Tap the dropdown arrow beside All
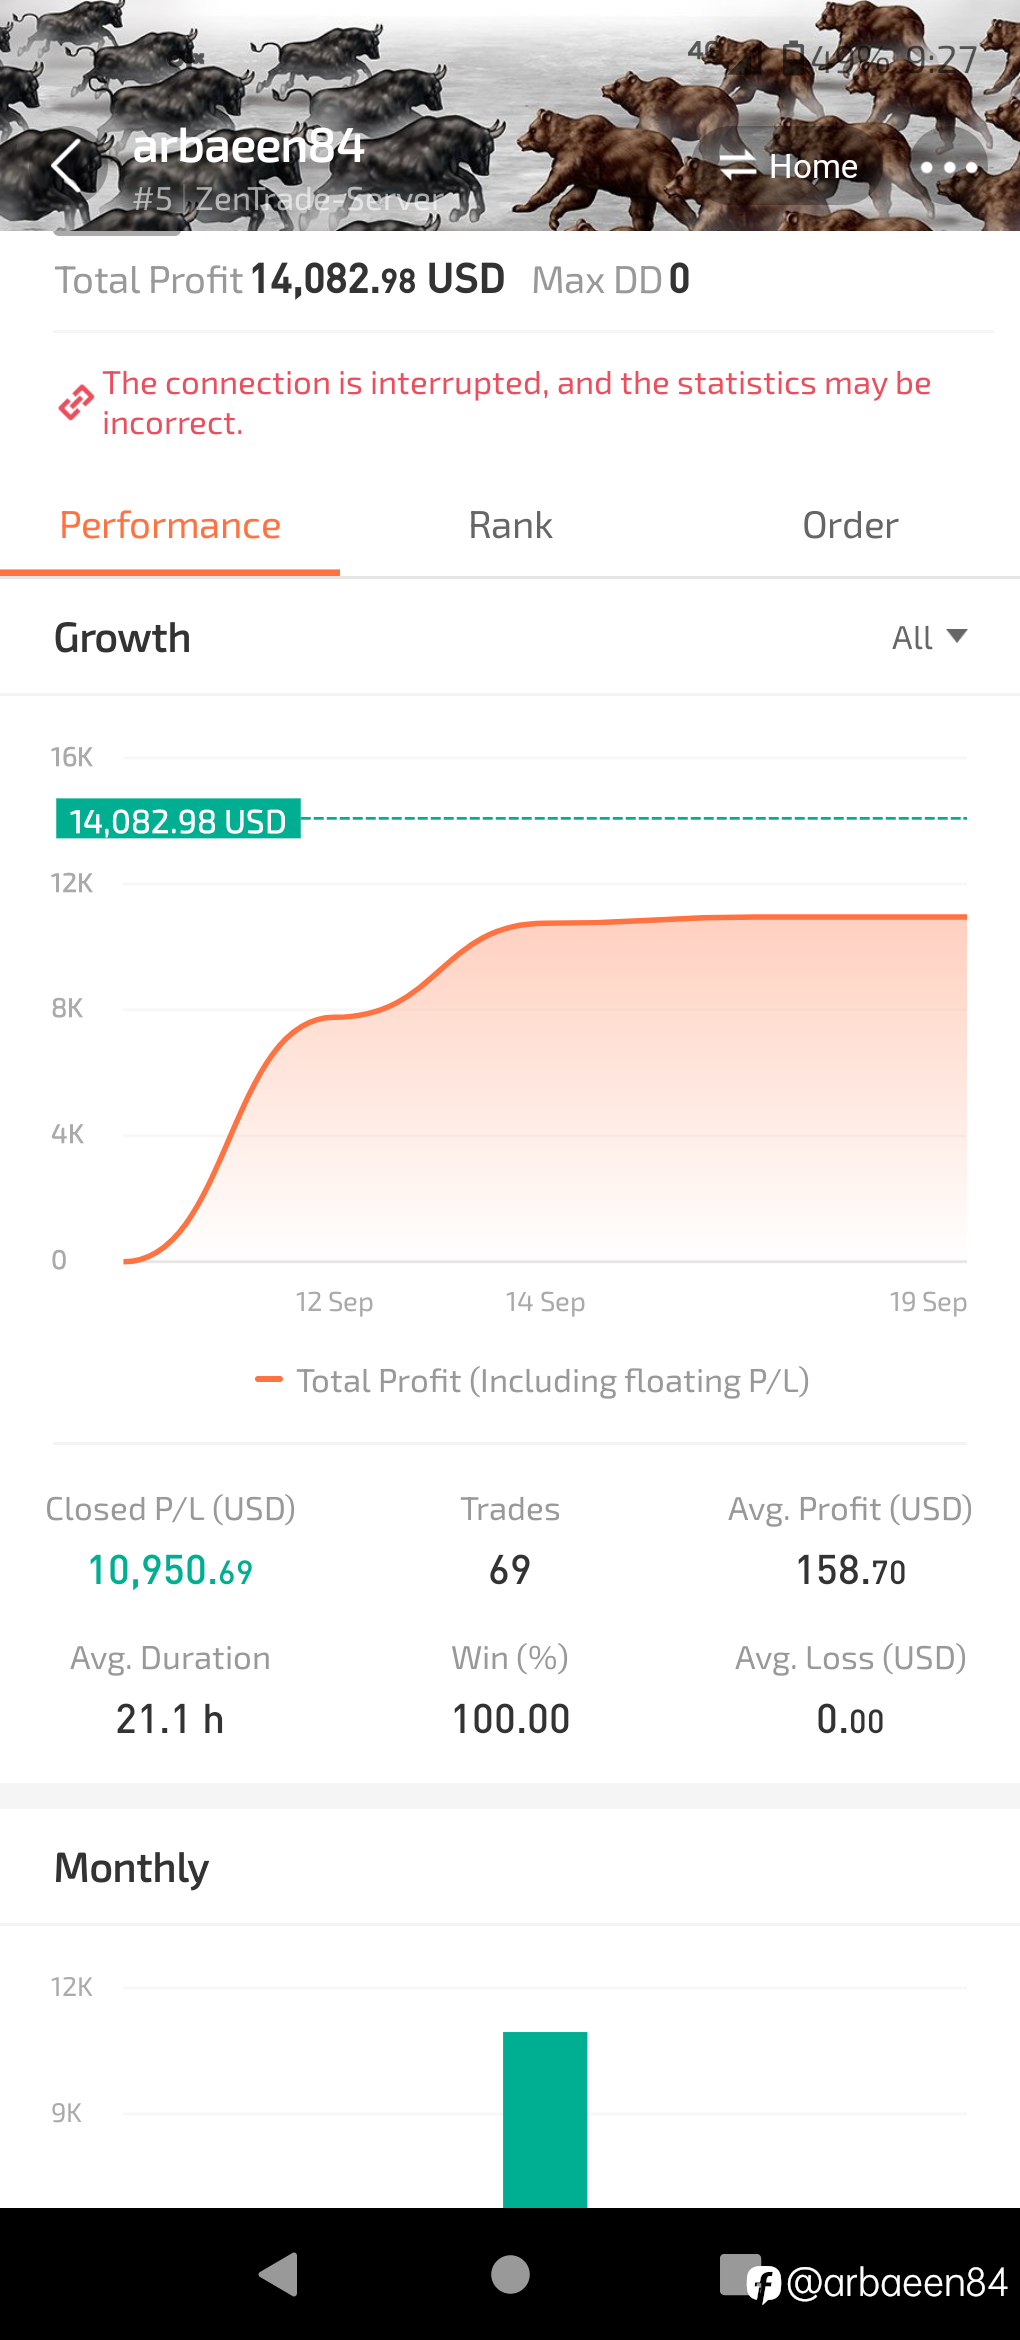Screen dimensions: 1020x2340 [x=957, y=636]
